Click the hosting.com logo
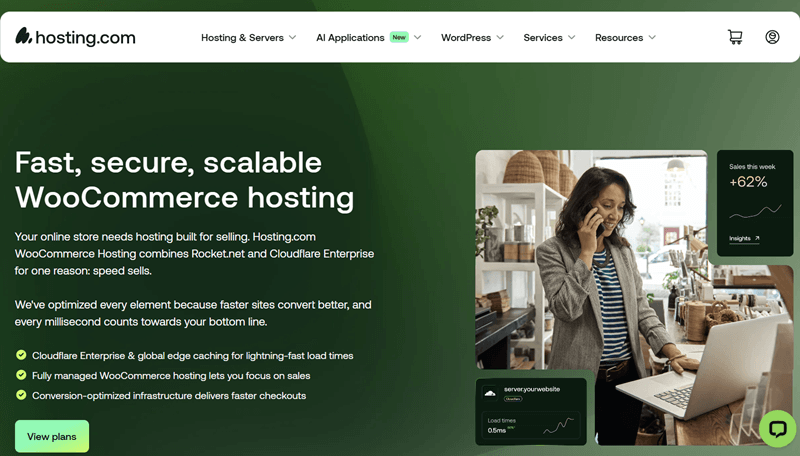This screenshot has height=456, width=800. coord(76,37)
